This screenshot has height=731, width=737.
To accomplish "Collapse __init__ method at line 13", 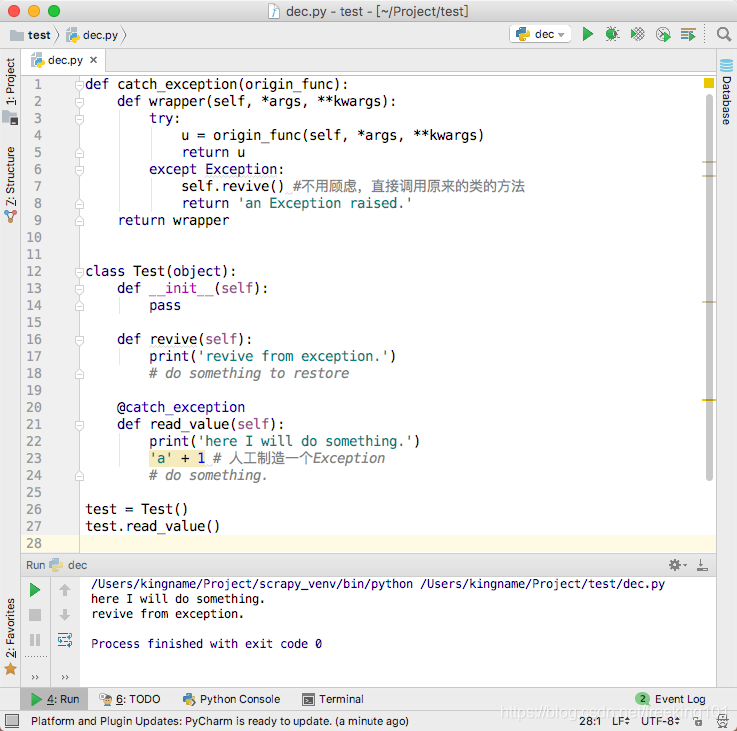I will tap(79, 289).
